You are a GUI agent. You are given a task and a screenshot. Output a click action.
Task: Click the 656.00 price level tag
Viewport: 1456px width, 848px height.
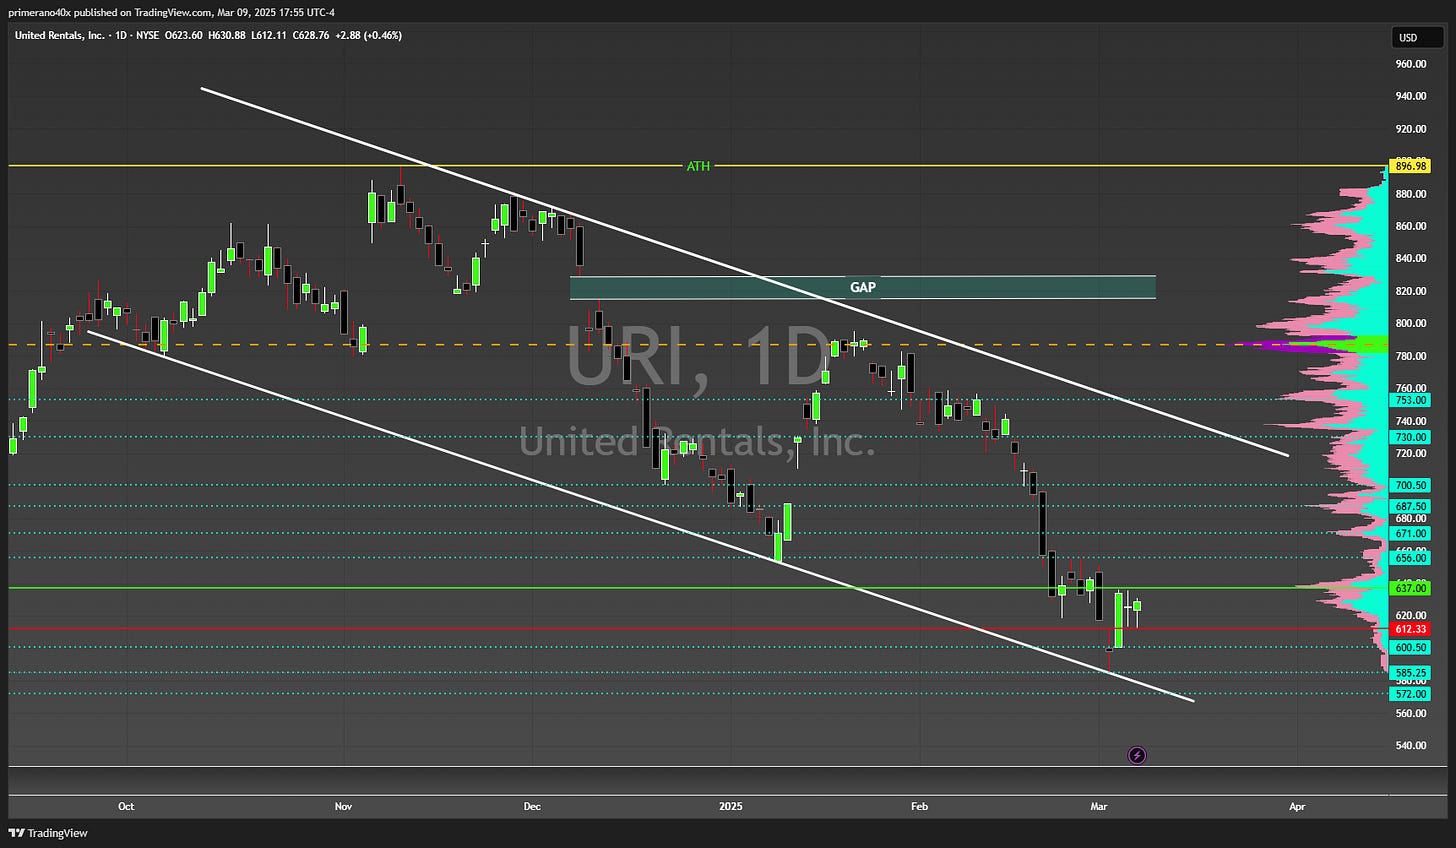click(x=1410, y=557)
